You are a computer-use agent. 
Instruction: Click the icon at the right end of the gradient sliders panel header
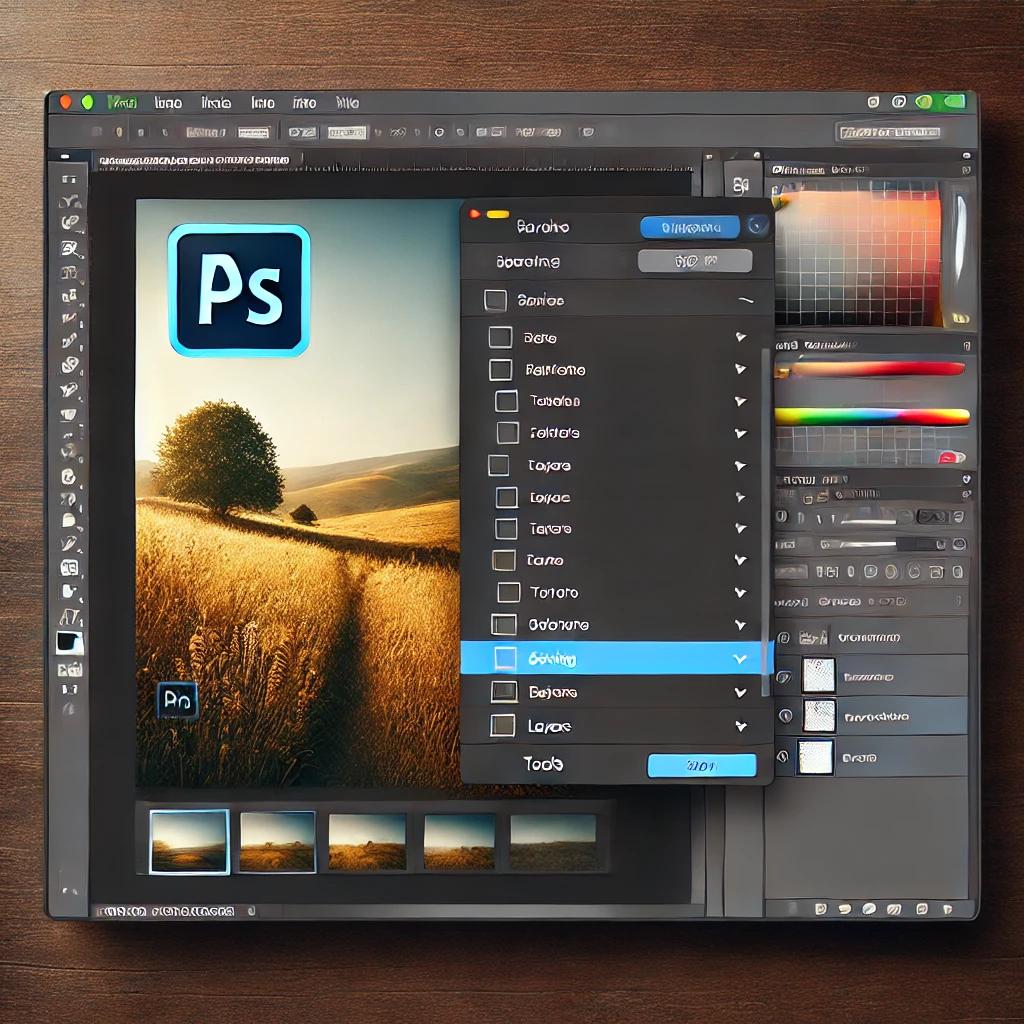pyautogui.click(x=967, y=345)
